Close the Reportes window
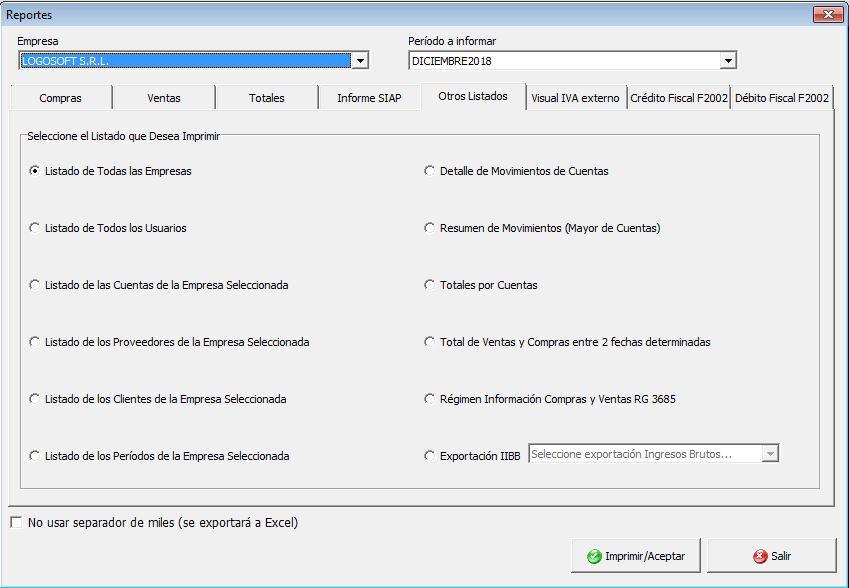 (x=828, y=15)
